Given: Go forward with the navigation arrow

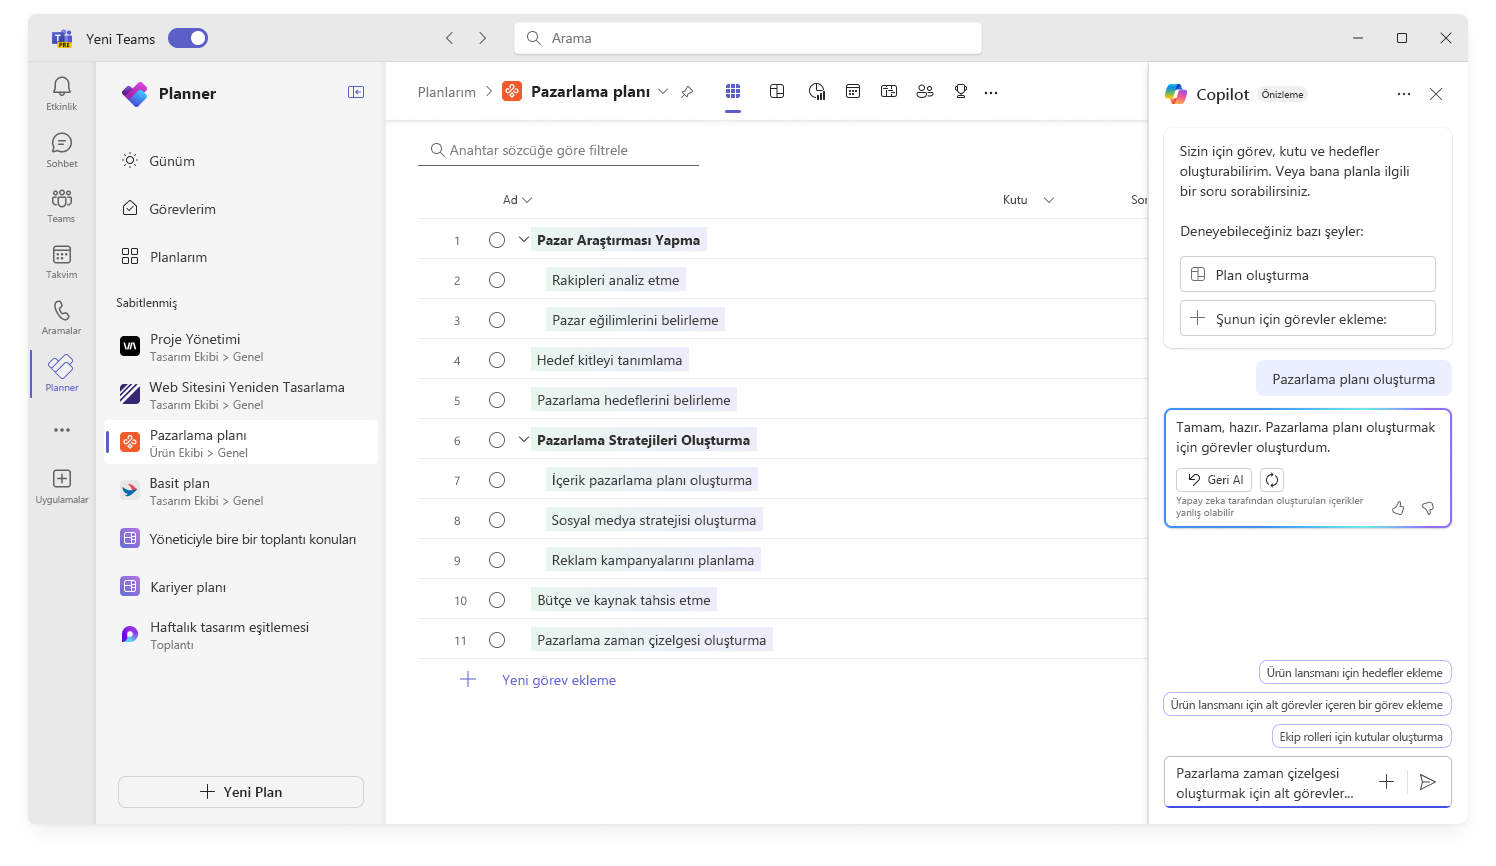Looking at the screenshot, I should (482, 38).
